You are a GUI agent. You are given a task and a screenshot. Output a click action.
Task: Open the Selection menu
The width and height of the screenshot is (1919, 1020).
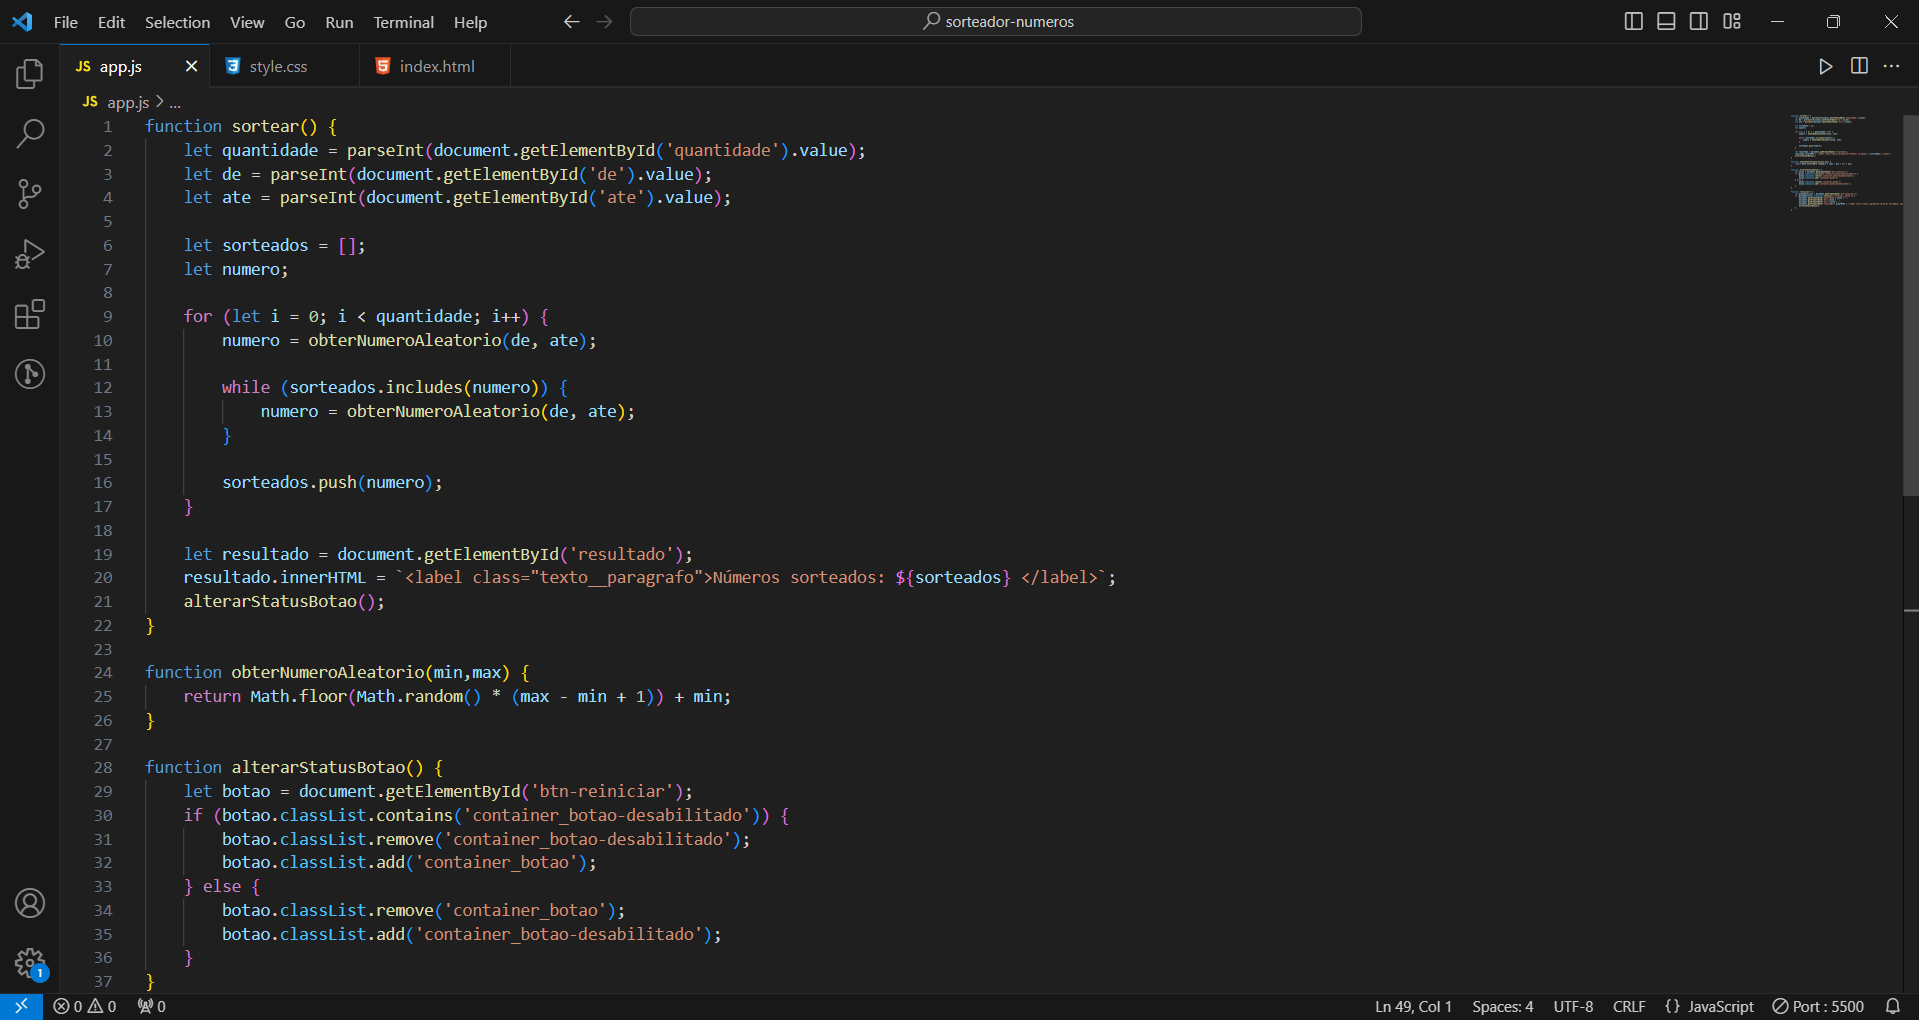(177, 22)
